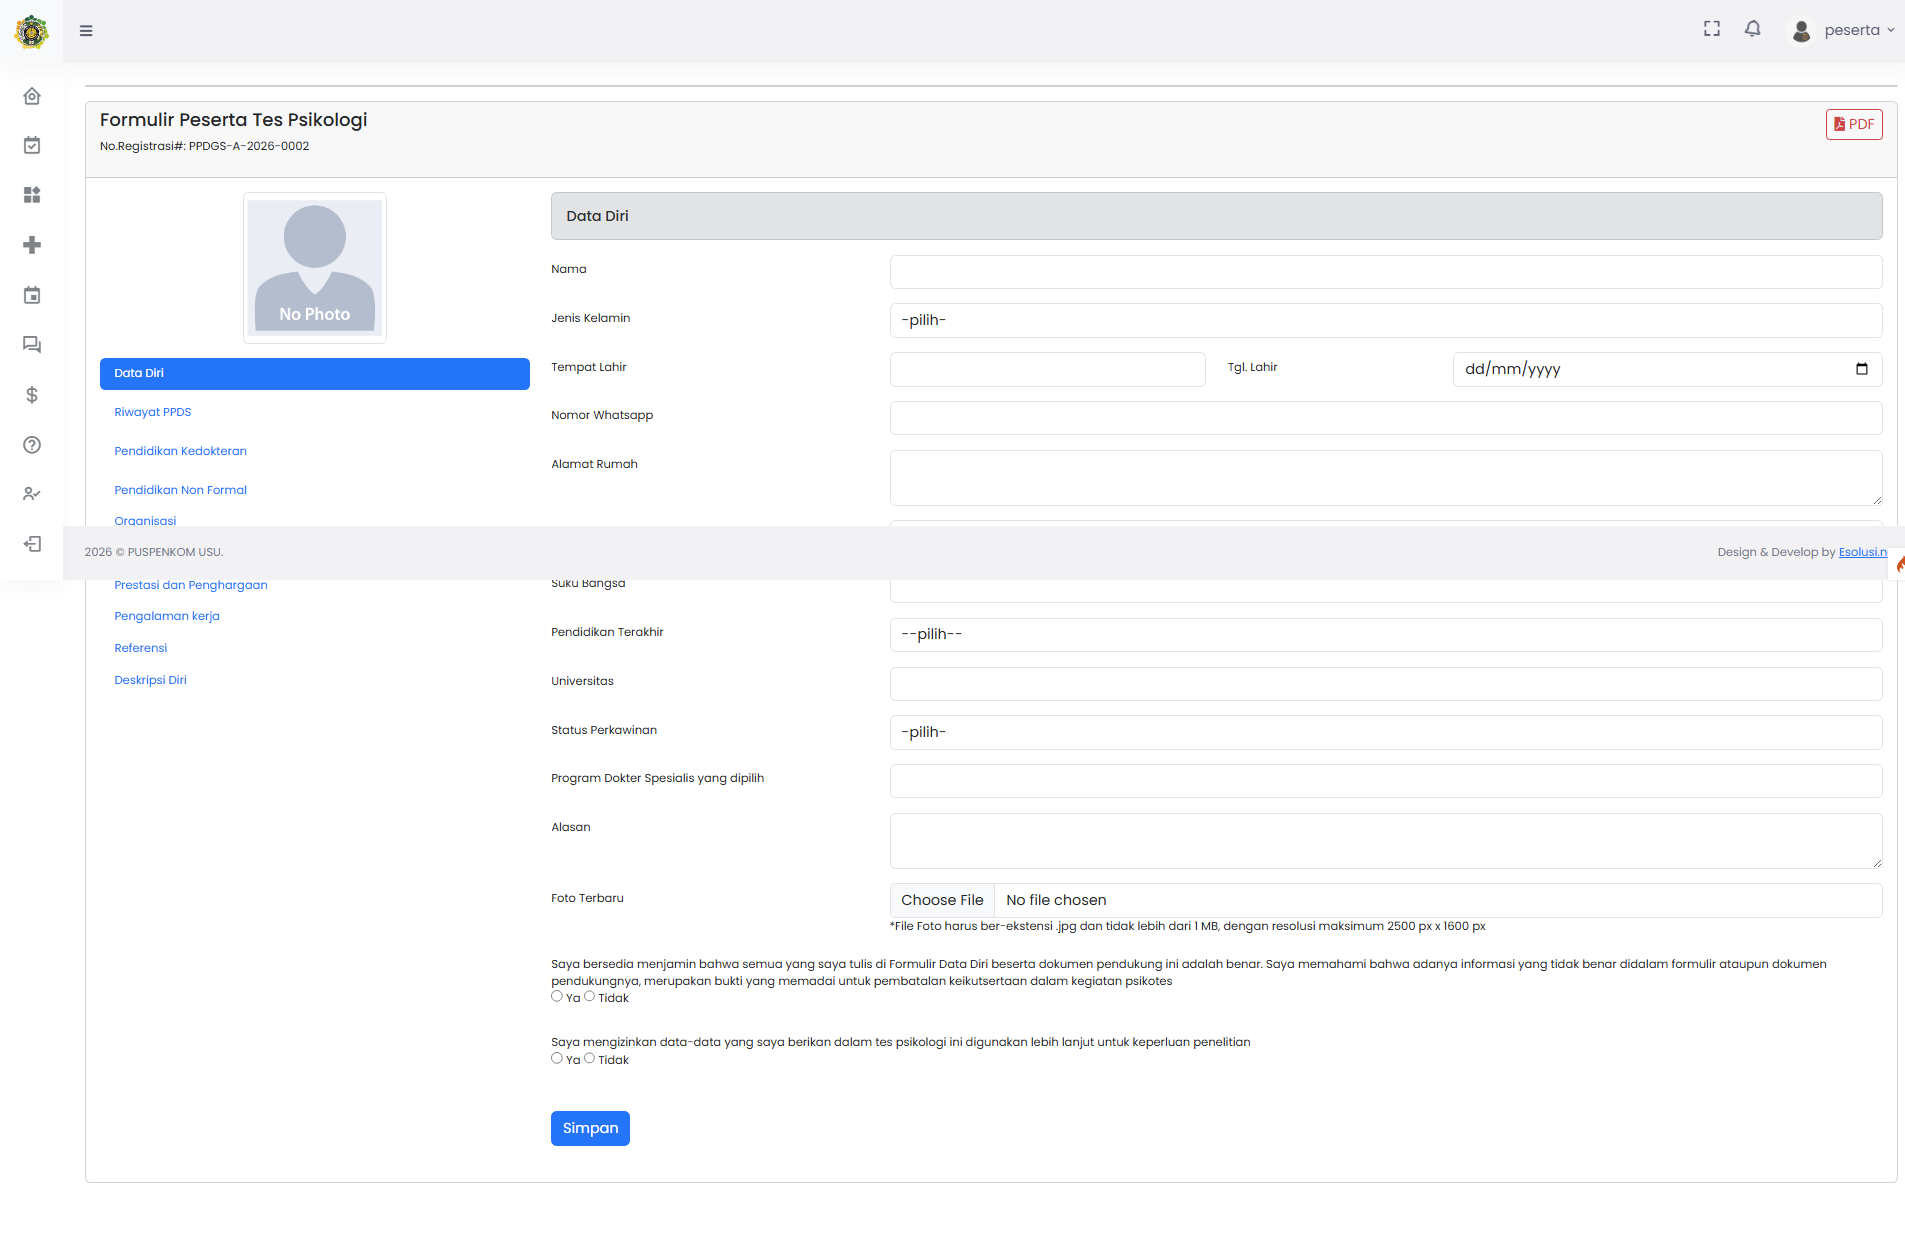Click the Simpan button

point(590,1128)
